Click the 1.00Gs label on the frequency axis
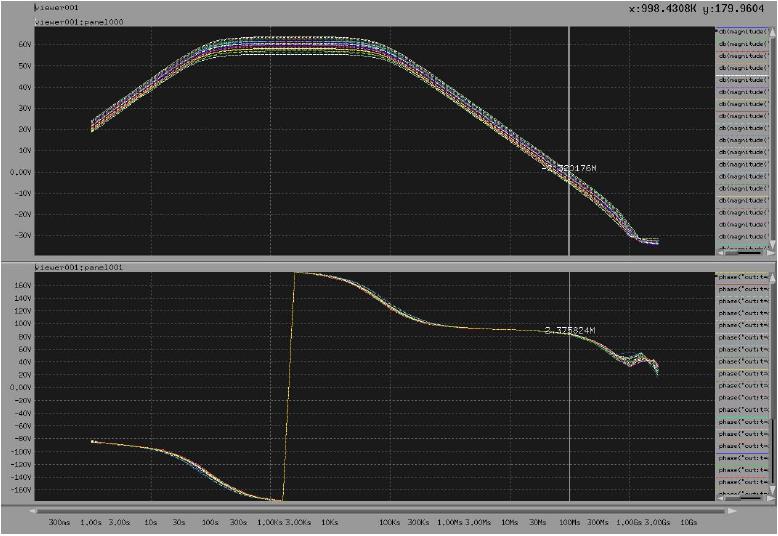 (x=629, y=522)
